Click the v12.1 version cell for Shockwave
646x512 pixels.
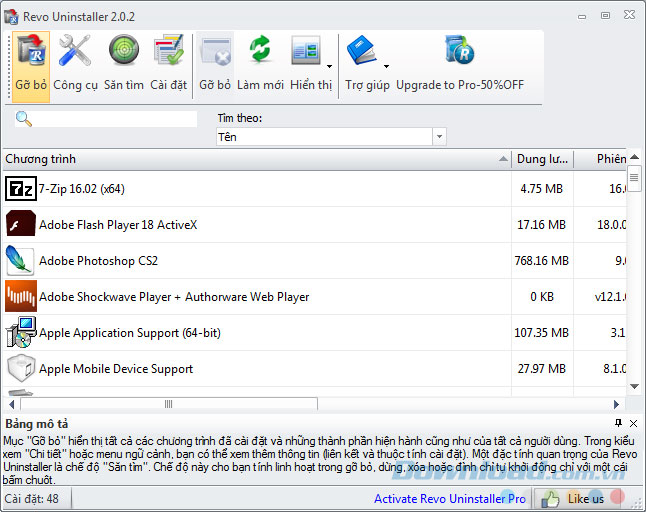click(600, 297)
